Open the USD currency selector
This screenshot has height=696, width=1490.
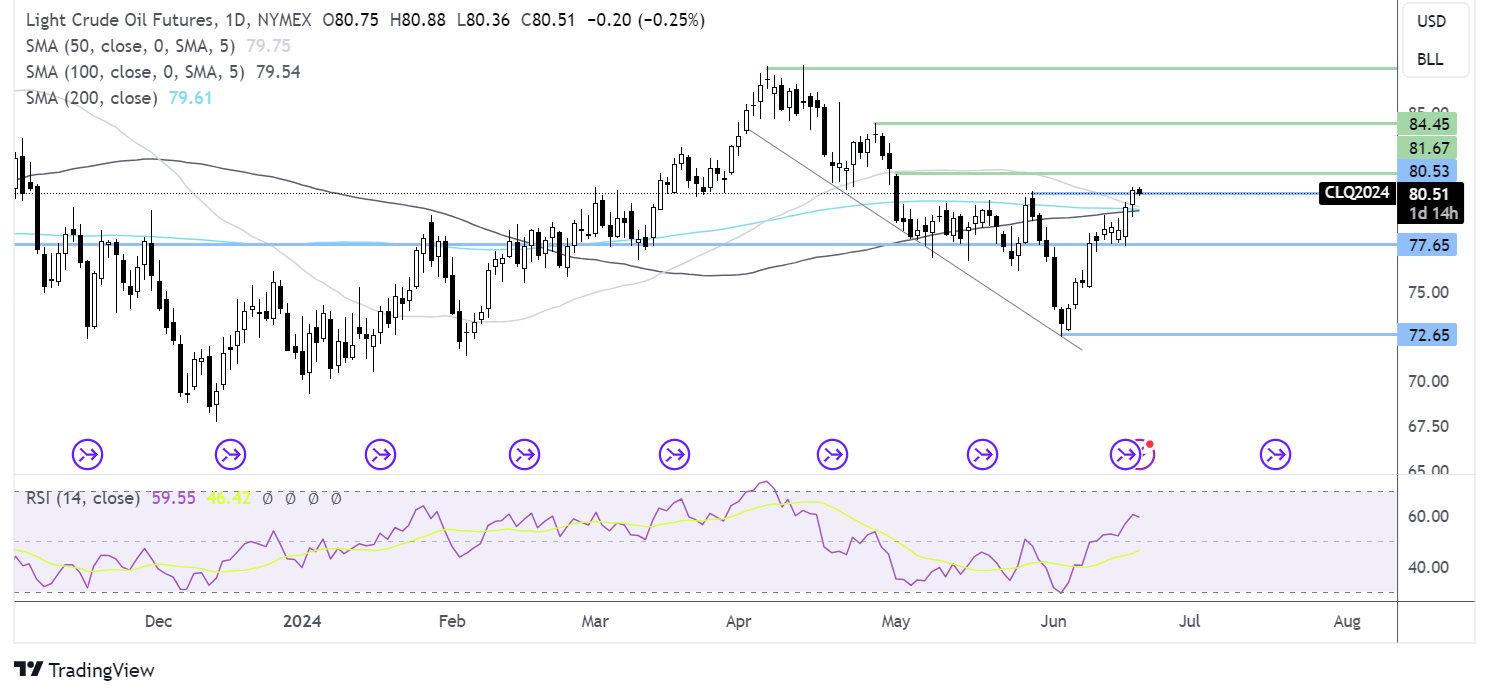(x=1430, y=21)
